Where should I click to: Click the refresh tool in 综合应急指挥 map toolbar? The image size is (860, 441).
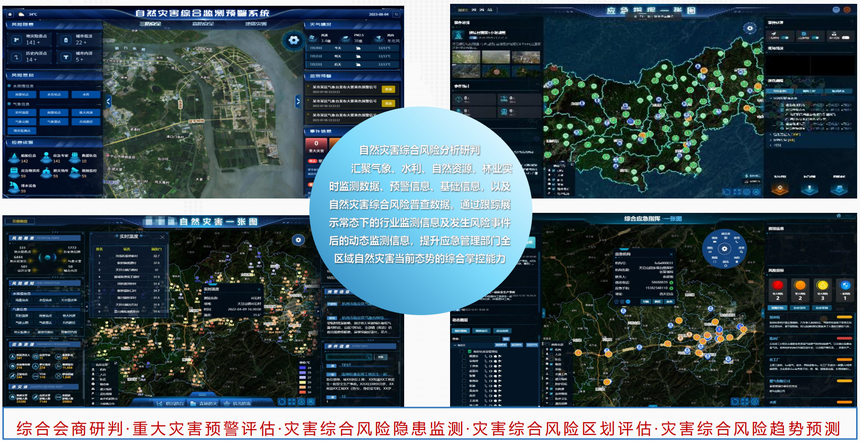[735, 402]
